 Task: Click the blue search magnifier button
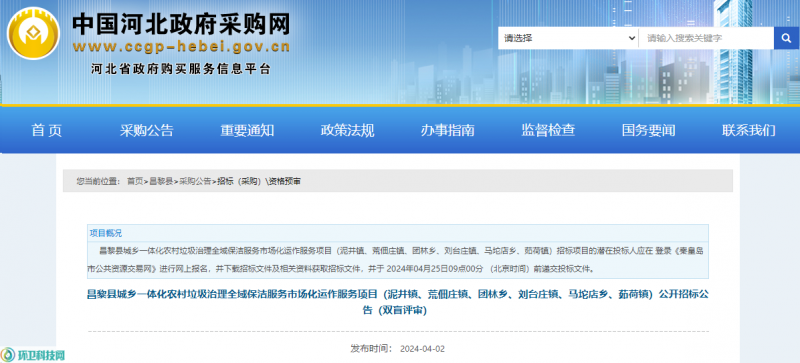pyautogui.click(x=786, y=38)
